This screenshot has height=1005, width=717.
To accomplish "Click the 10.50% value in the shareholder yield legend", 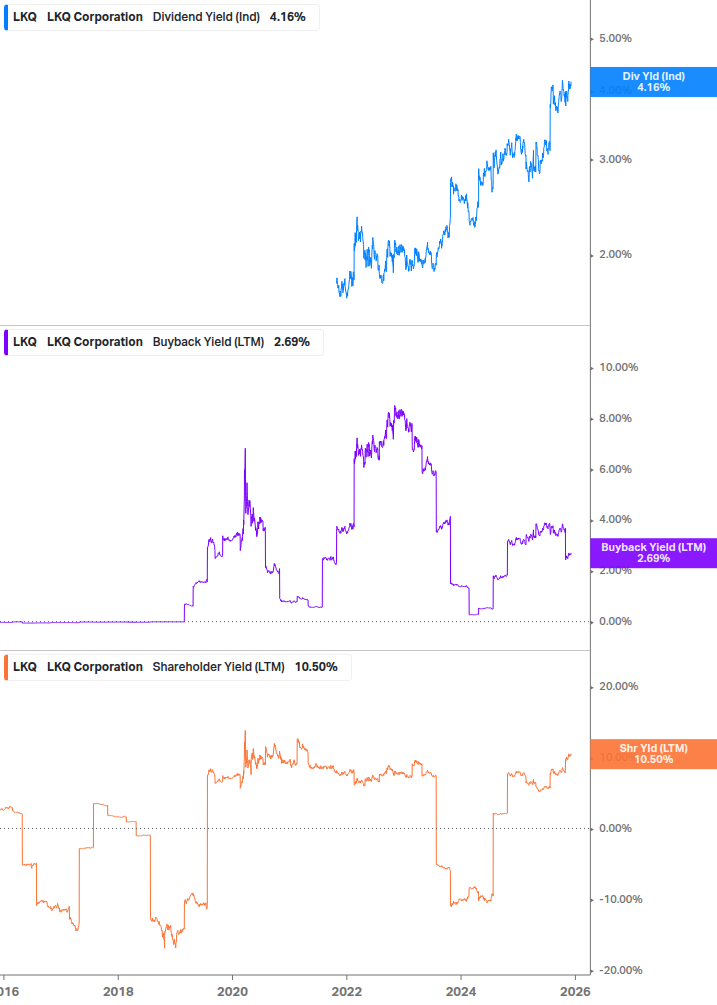I will click(316, 667).
